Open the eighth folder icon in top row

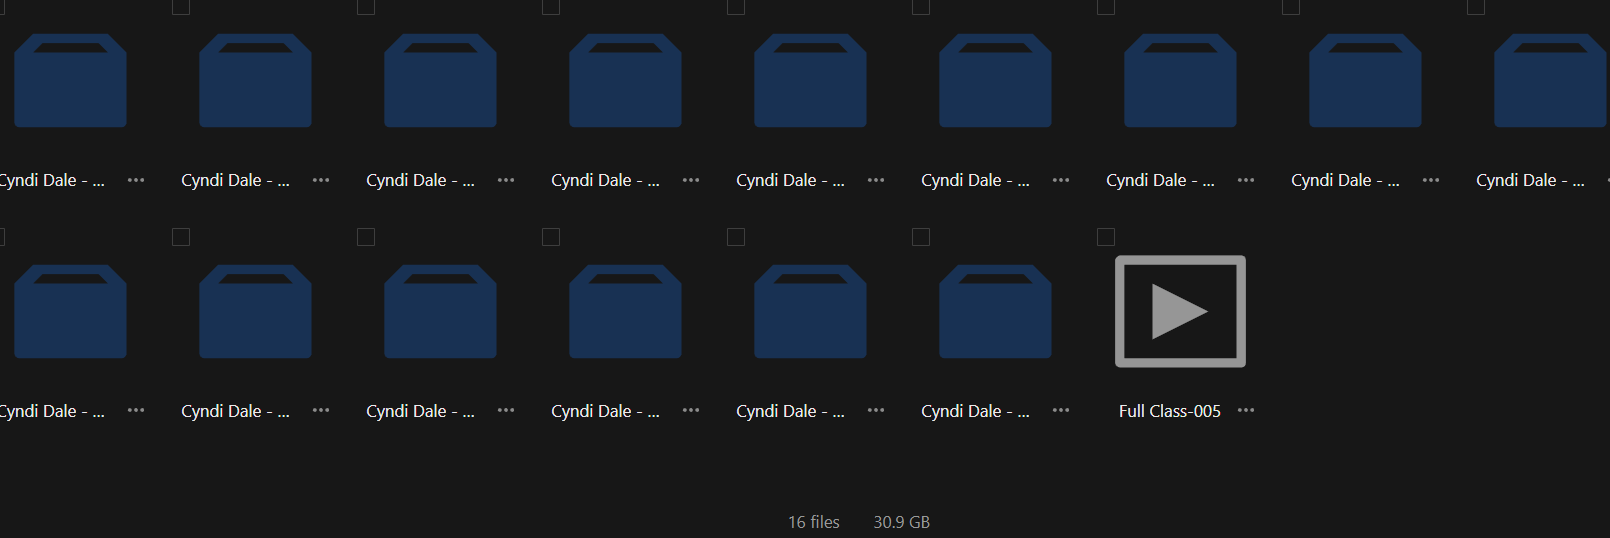click(x=1365, y=80)
